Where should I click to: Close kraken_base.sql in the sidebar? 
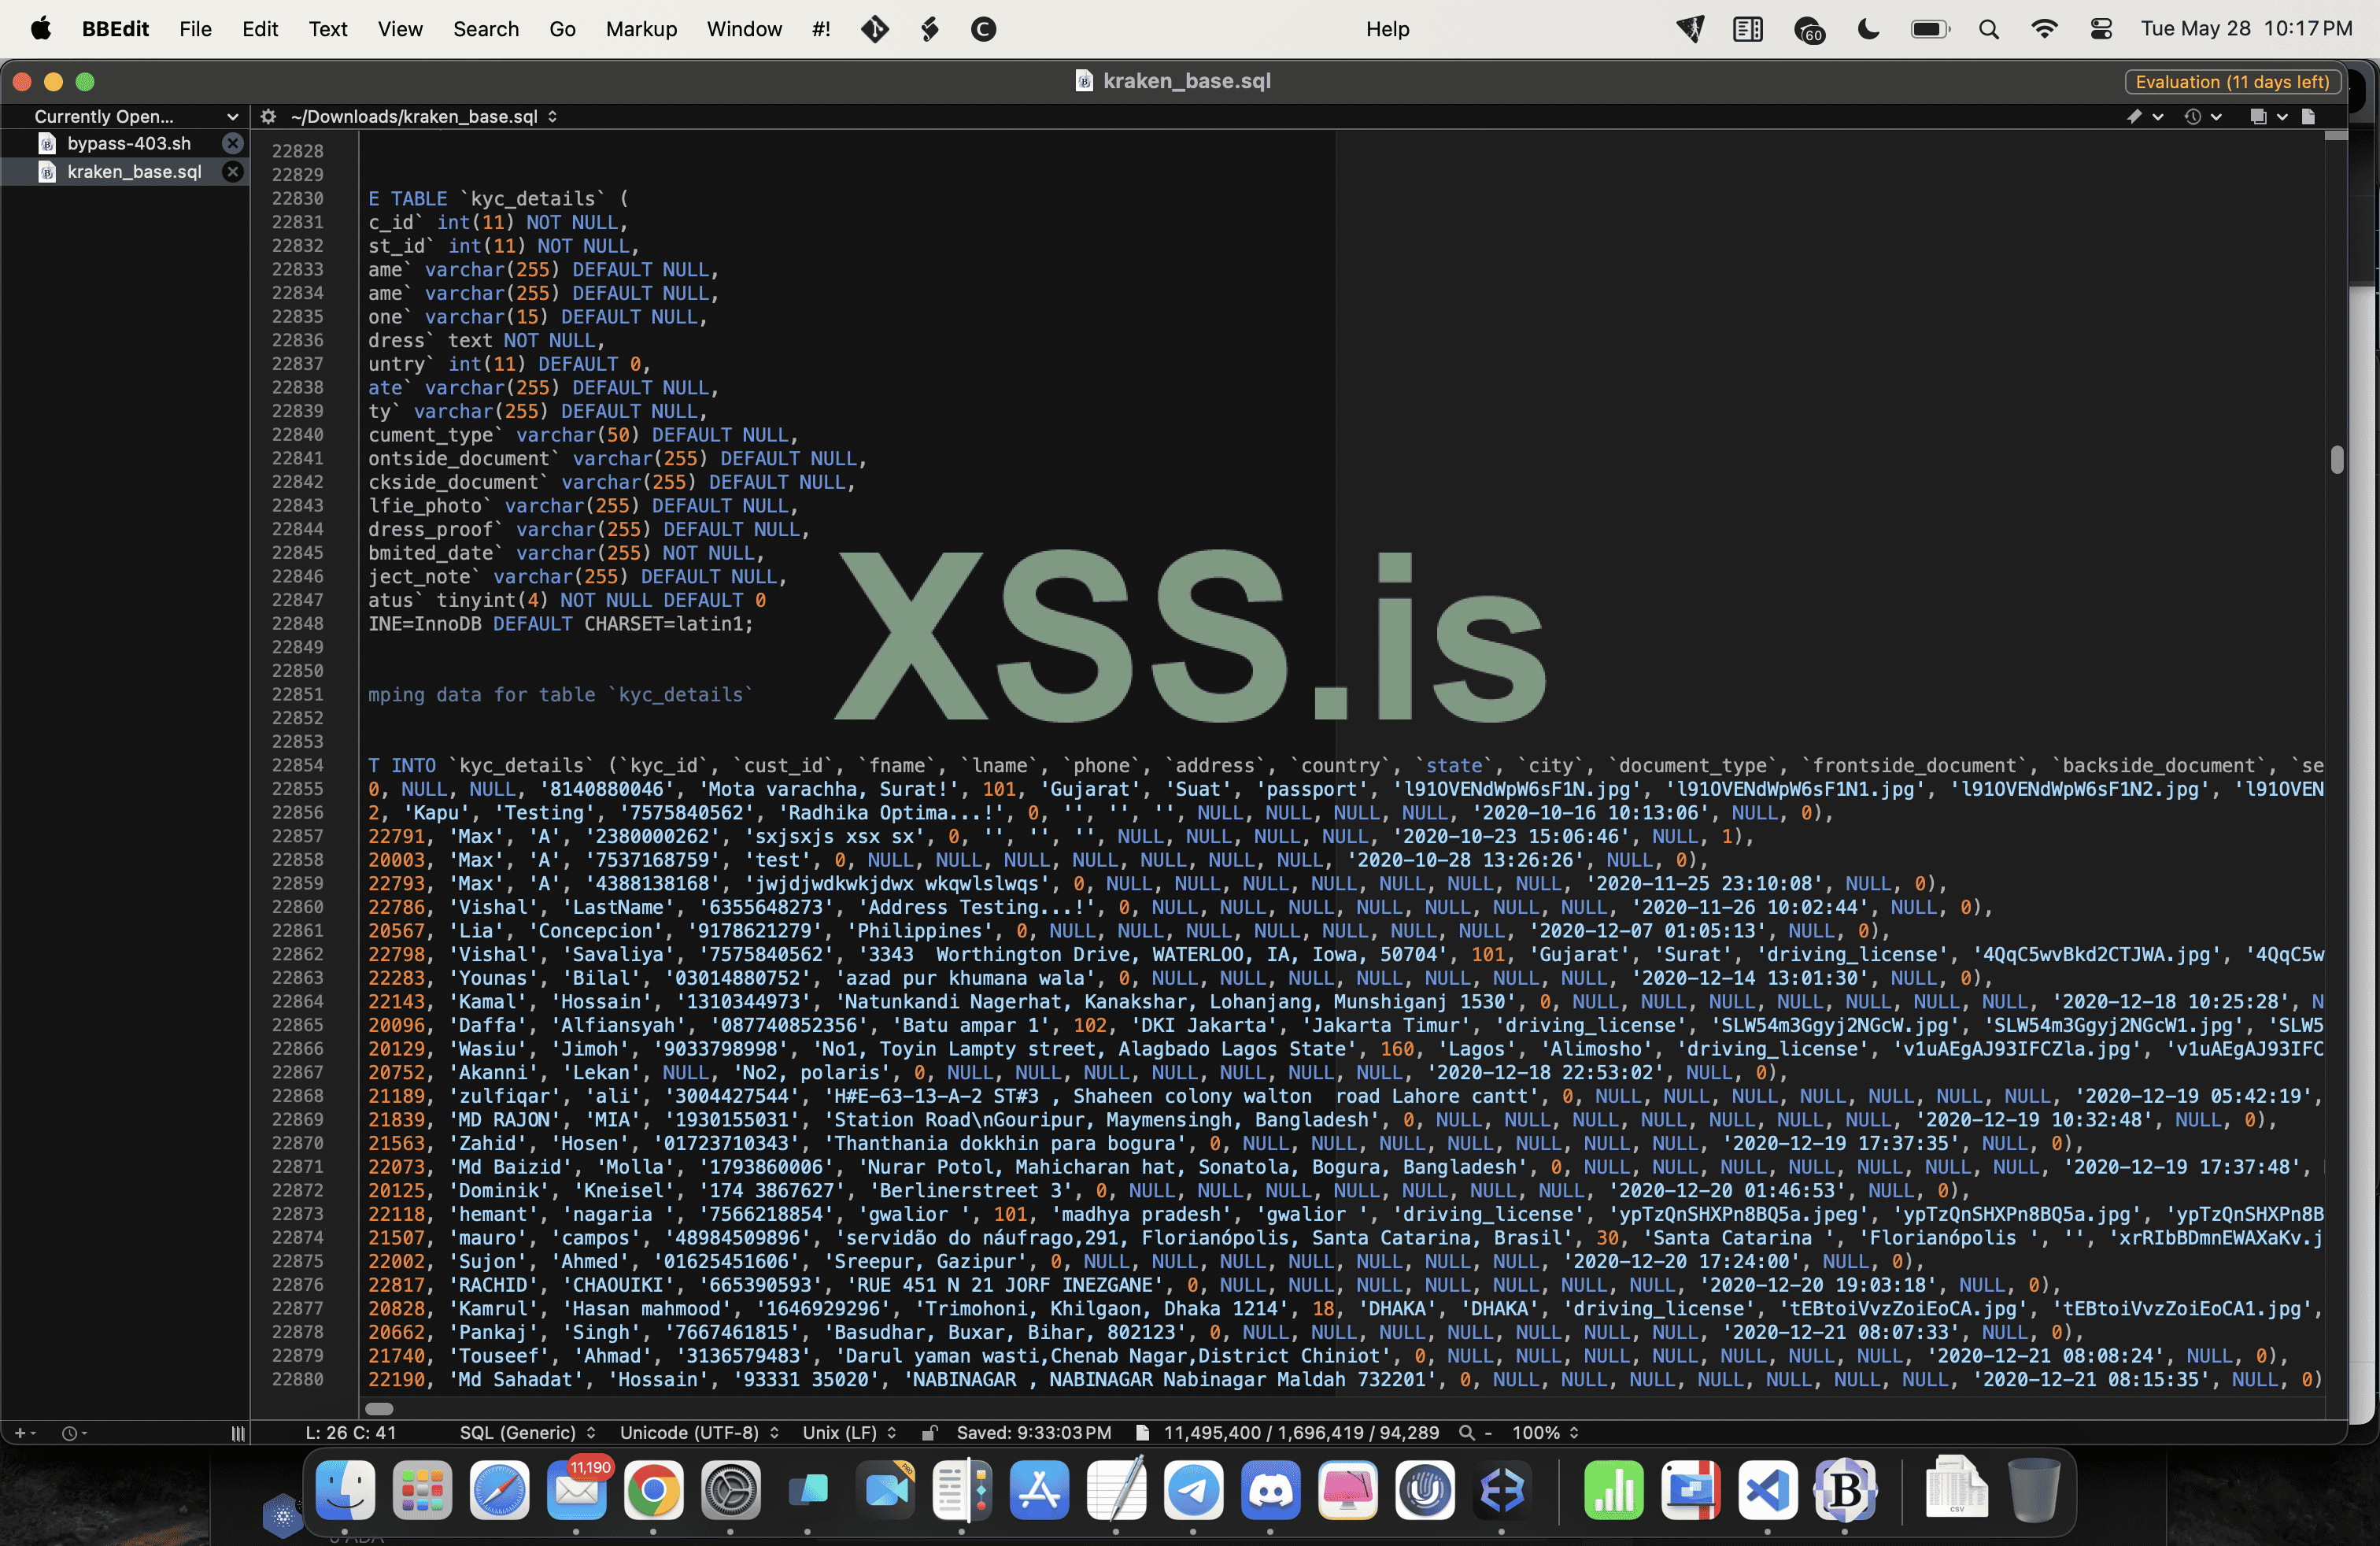pyautogui.click(x=232, y=172)
